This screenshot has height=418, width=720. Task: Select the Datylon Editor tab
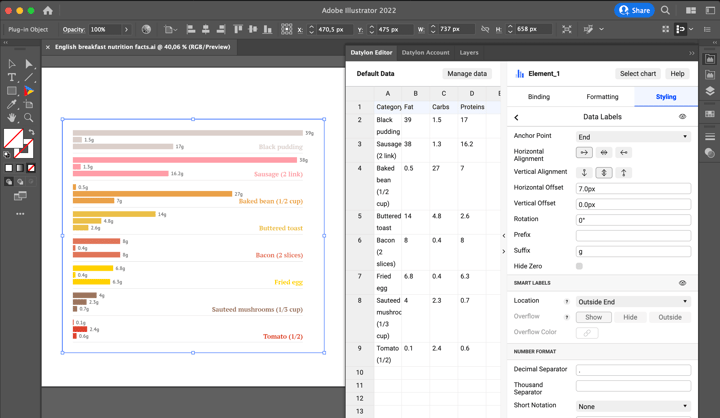coord(371,52)
